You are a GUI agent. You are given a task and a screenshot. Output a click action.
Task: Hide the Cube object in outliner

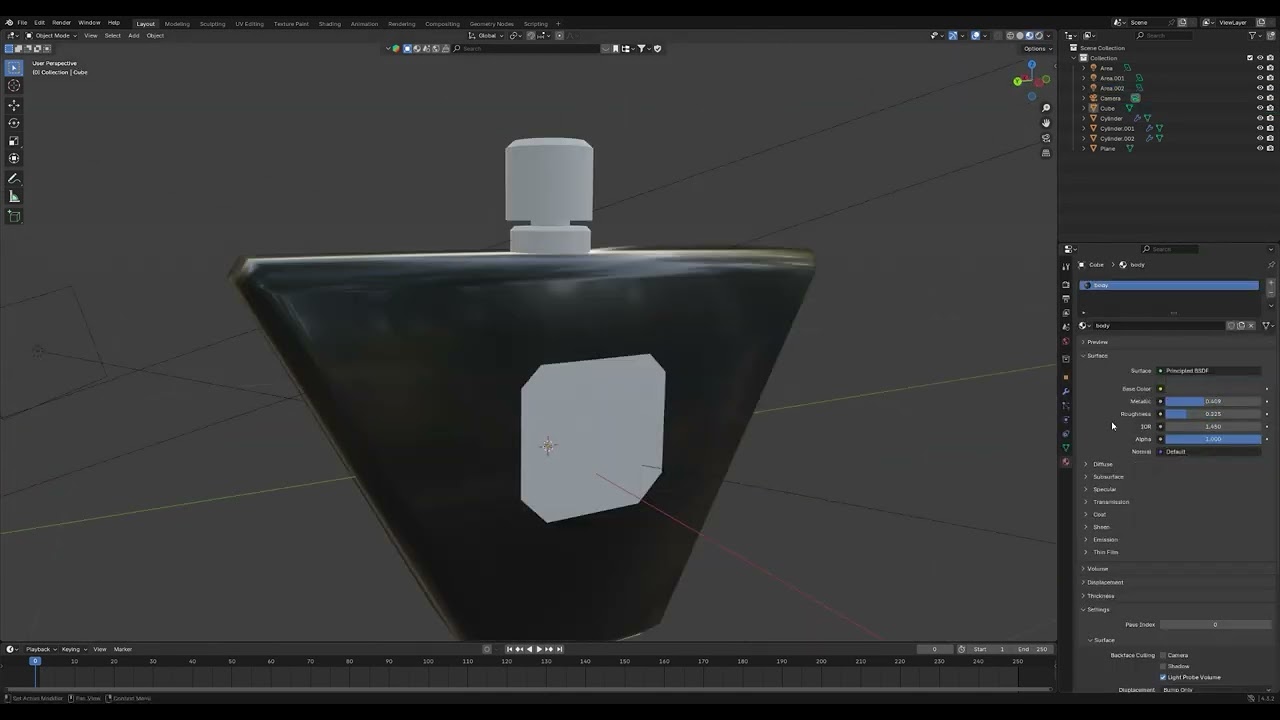(x=1260, y=108)
